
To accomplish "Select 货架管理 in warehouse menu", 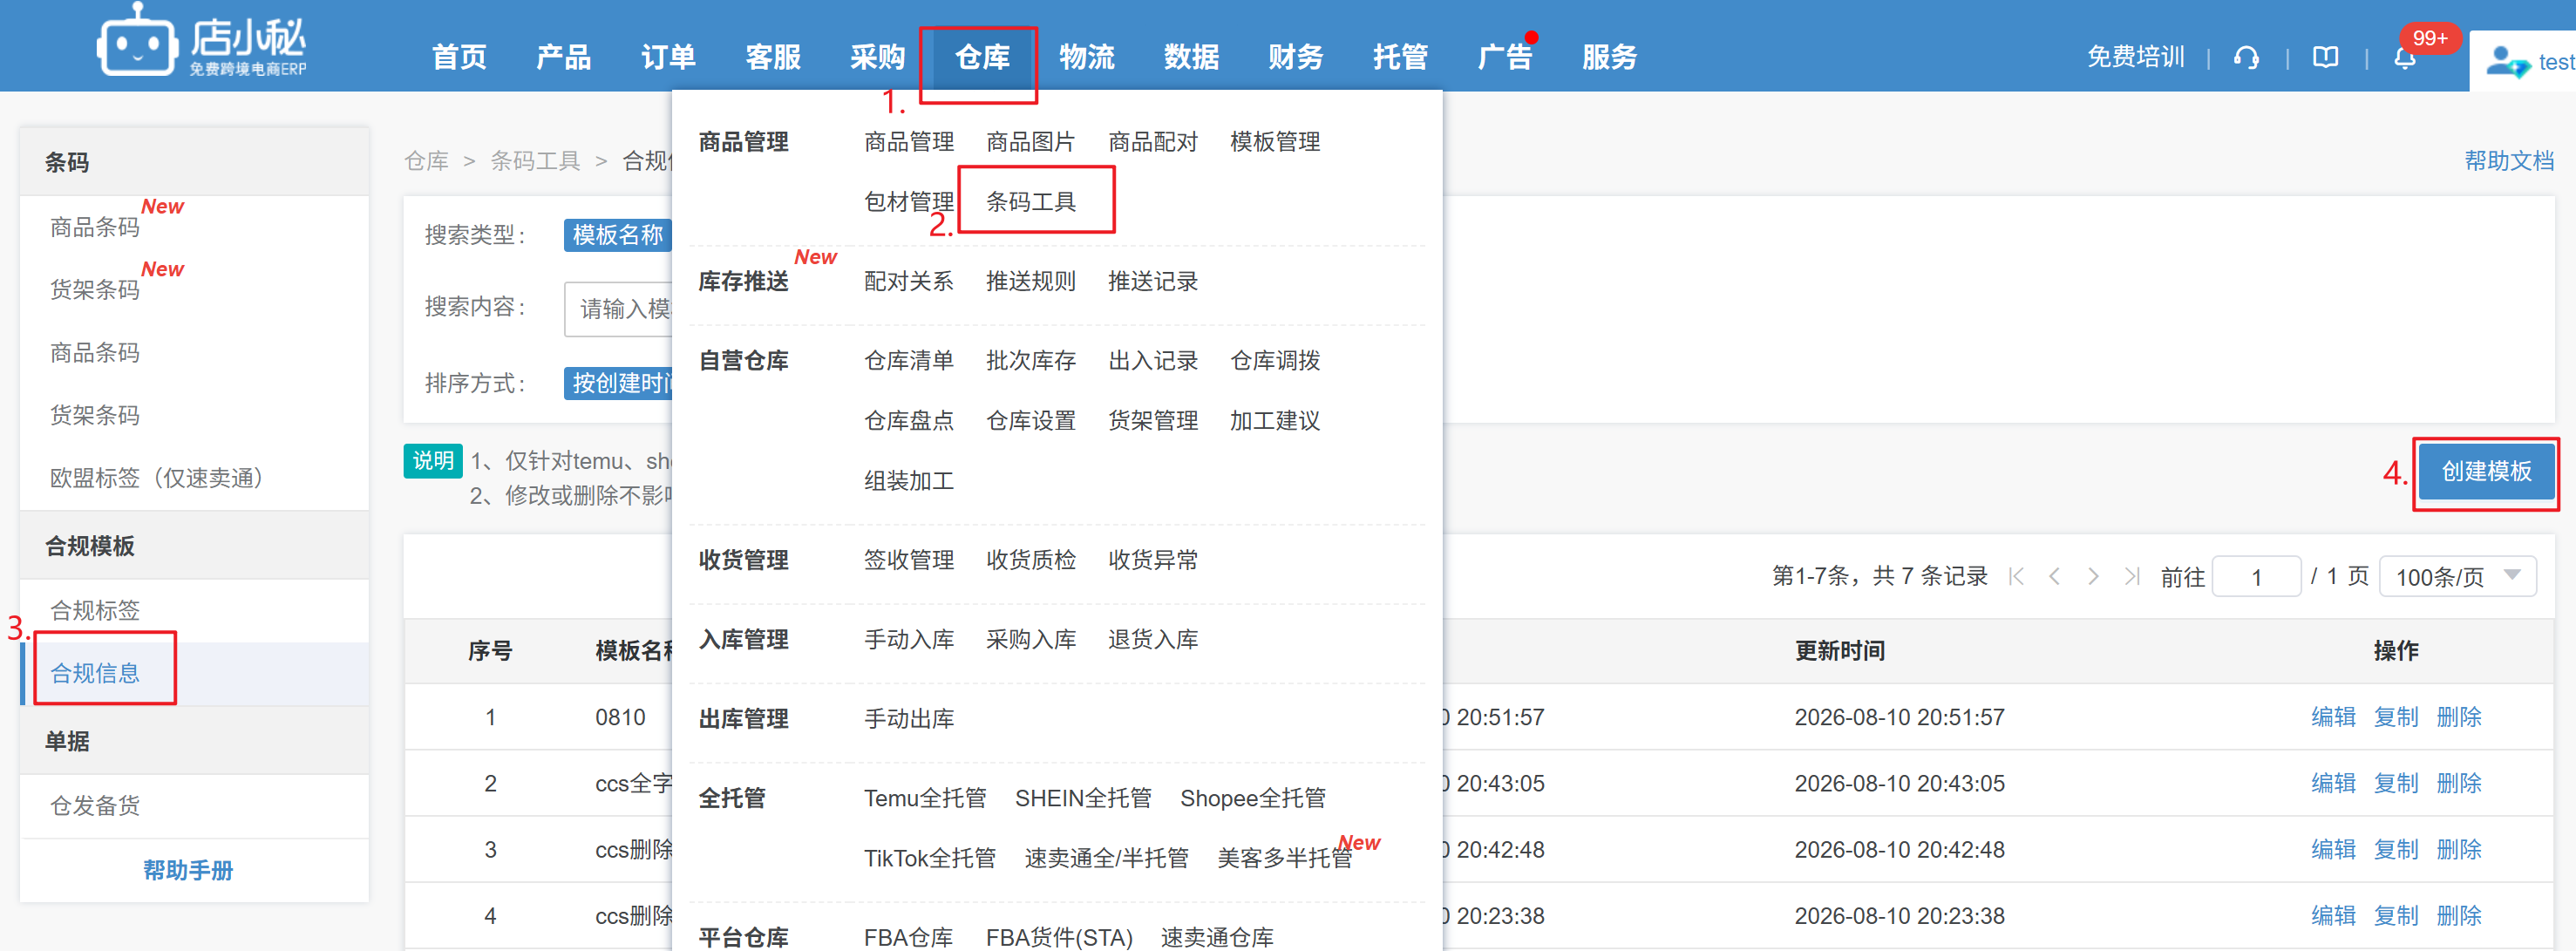I will pos(1153,420).
